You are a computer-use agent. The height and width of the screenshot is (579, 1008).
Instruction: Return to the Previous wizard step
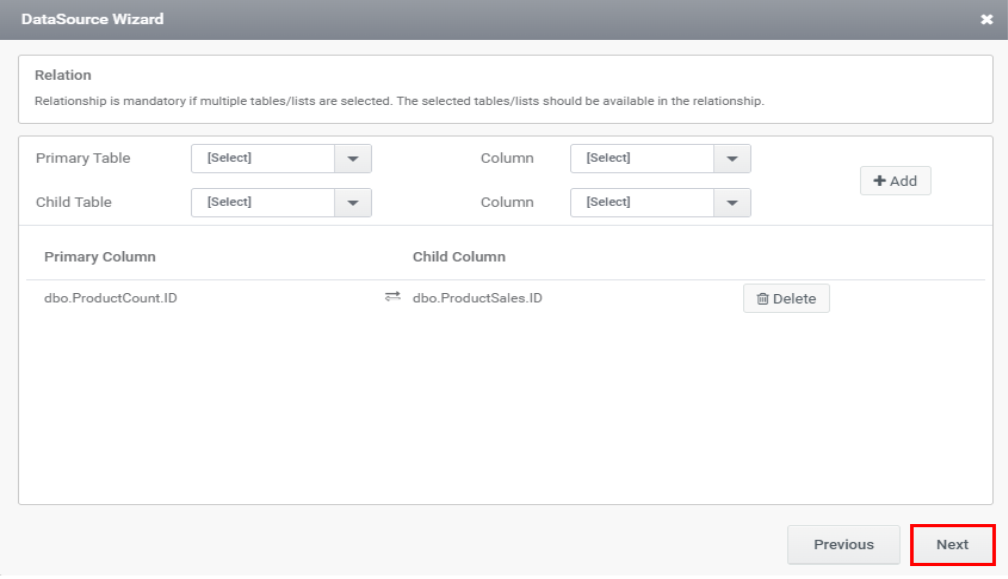843,545
